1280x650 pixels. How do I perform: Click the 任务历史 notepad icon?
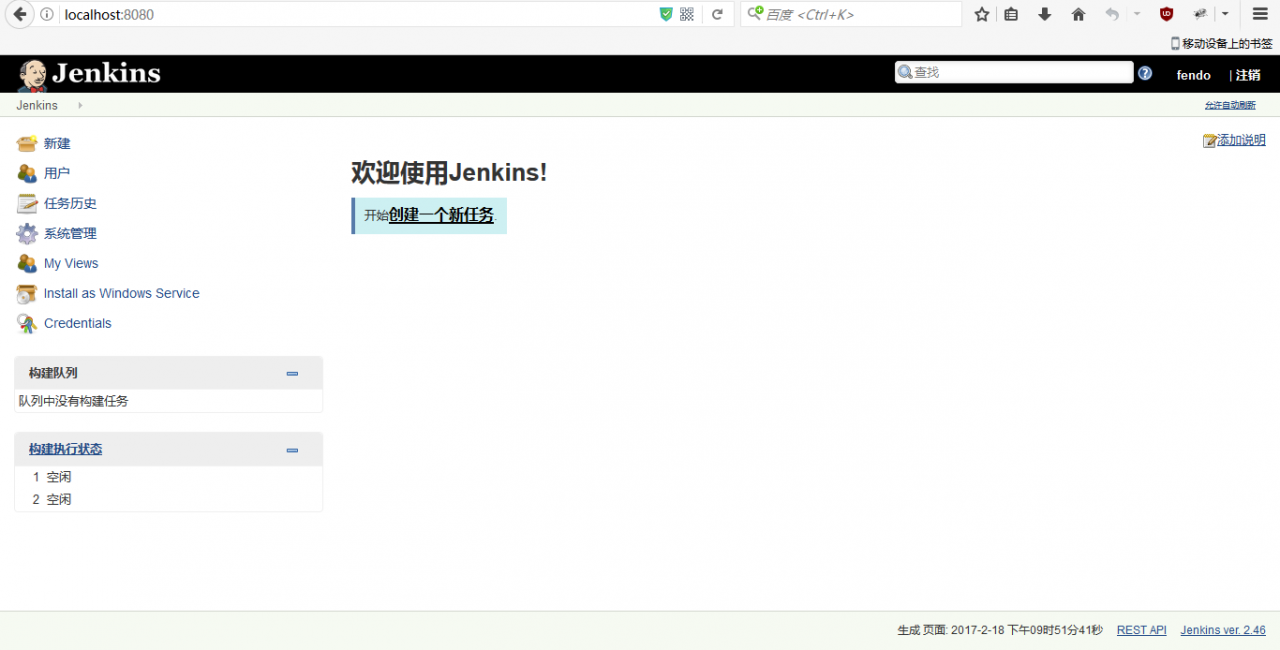(x=27, y=203)
